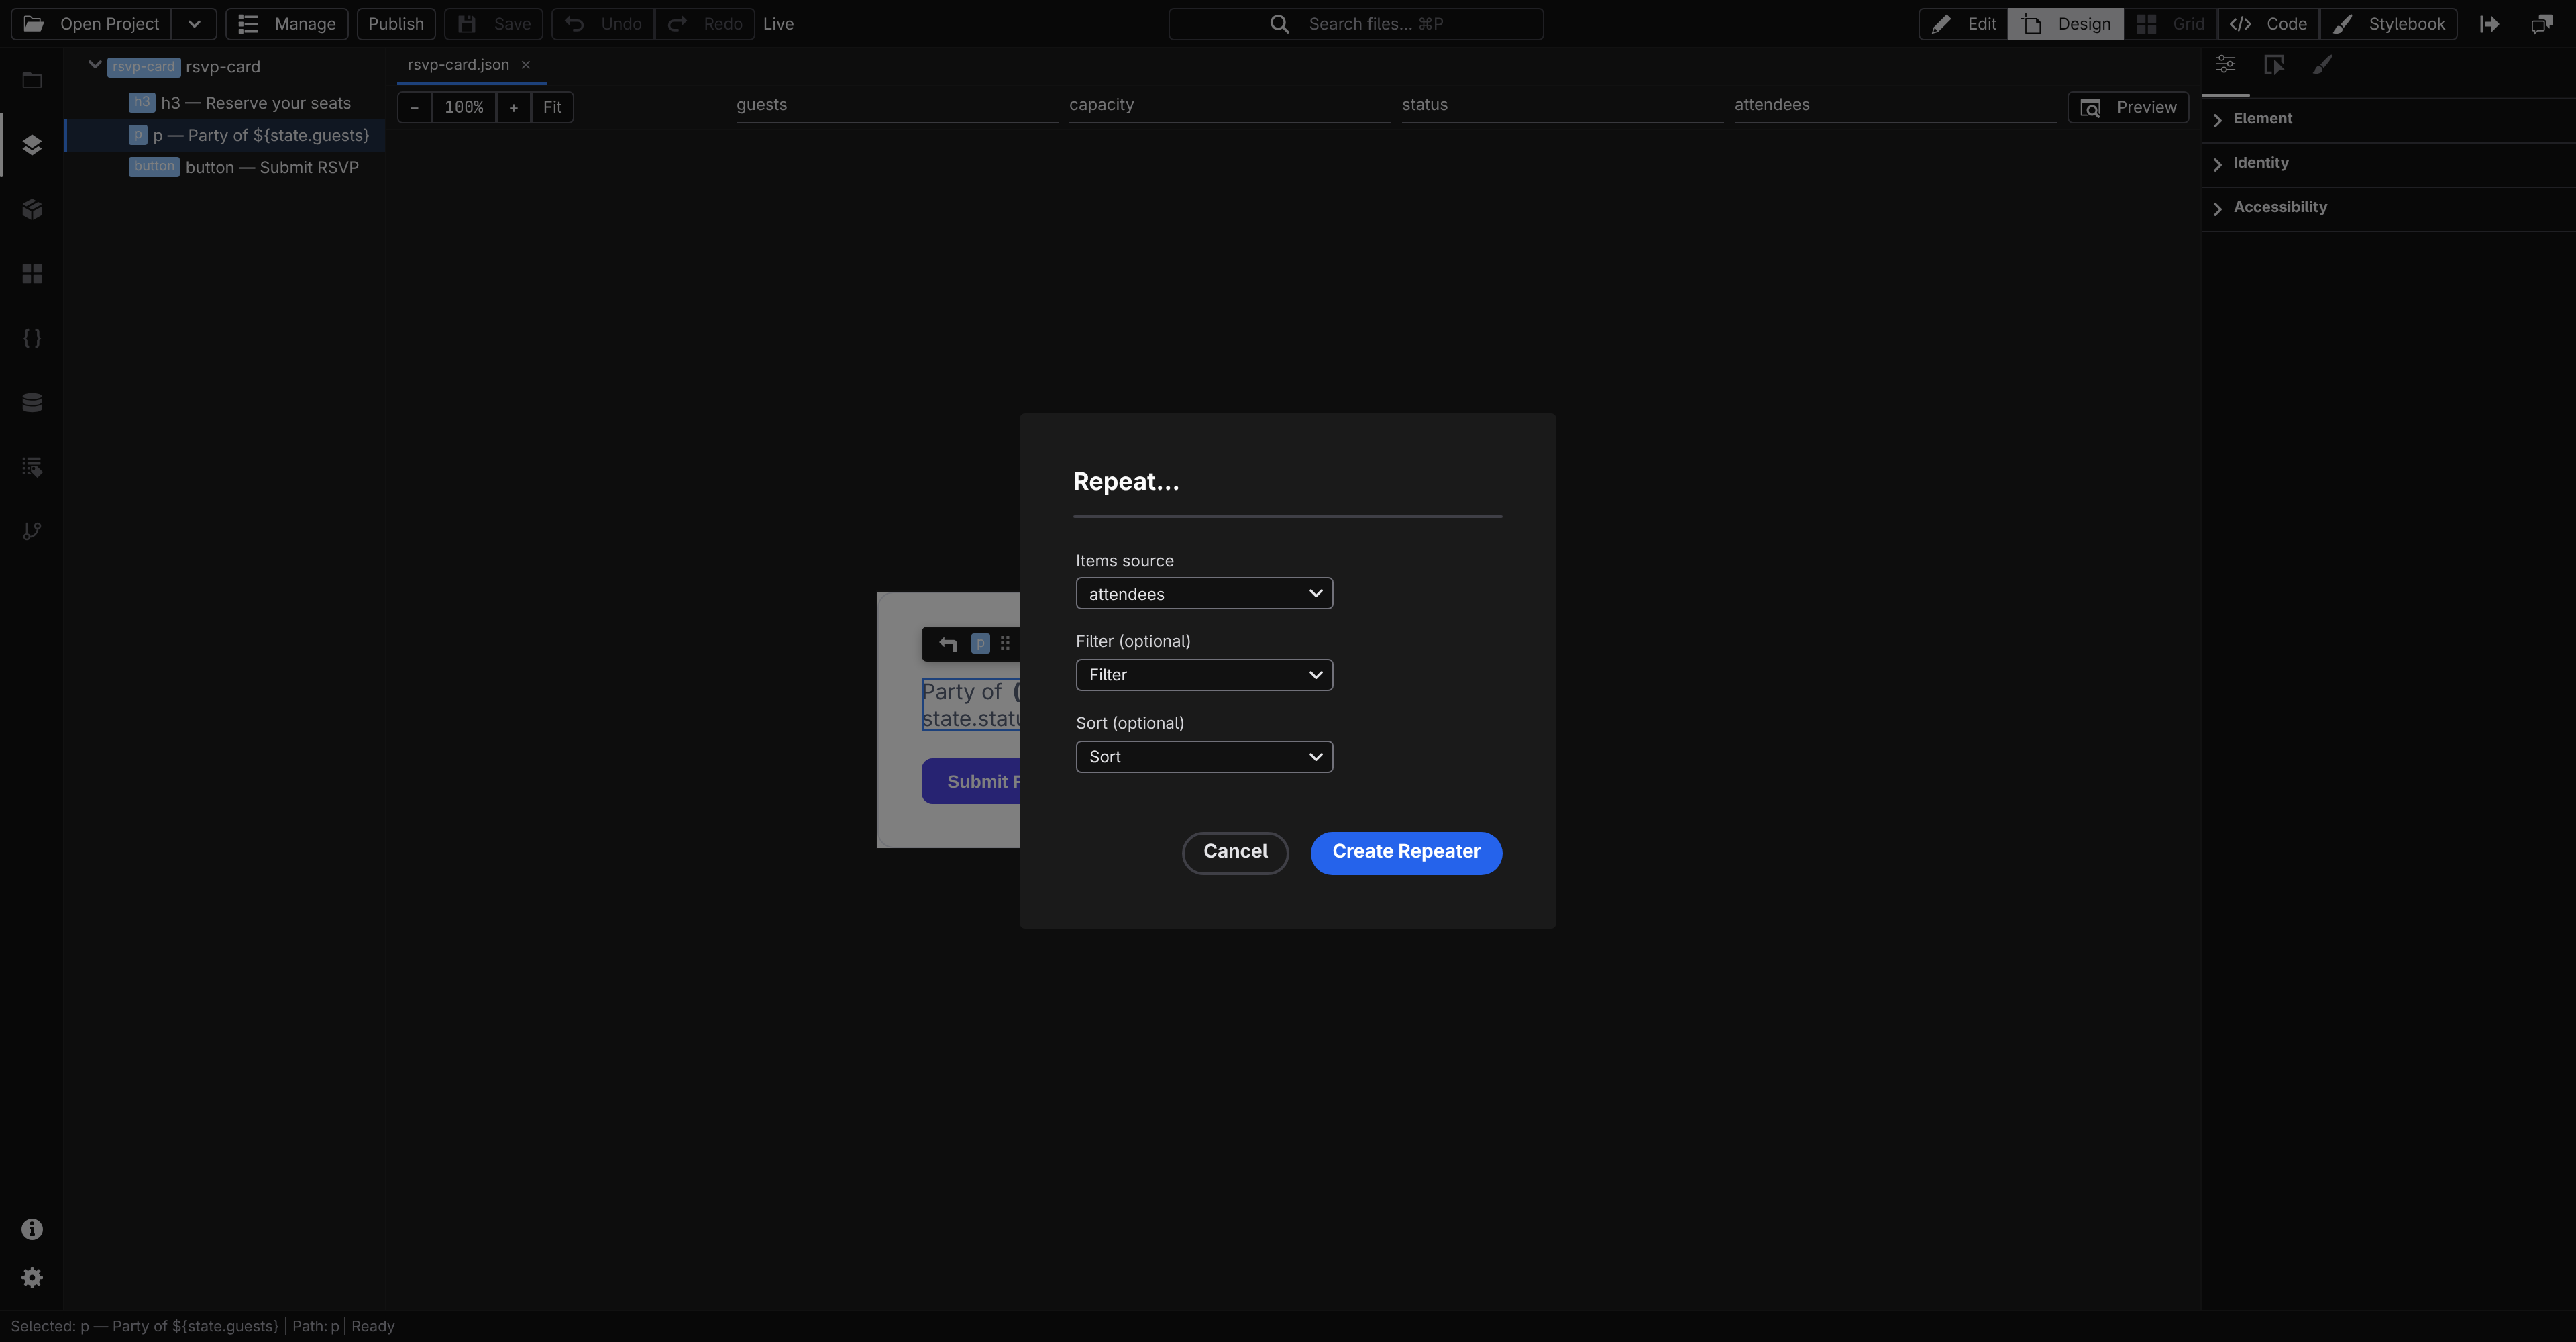Select the properties sliders panel icon
The width and height of the screenshot is (2576, 1342).
2225,65
